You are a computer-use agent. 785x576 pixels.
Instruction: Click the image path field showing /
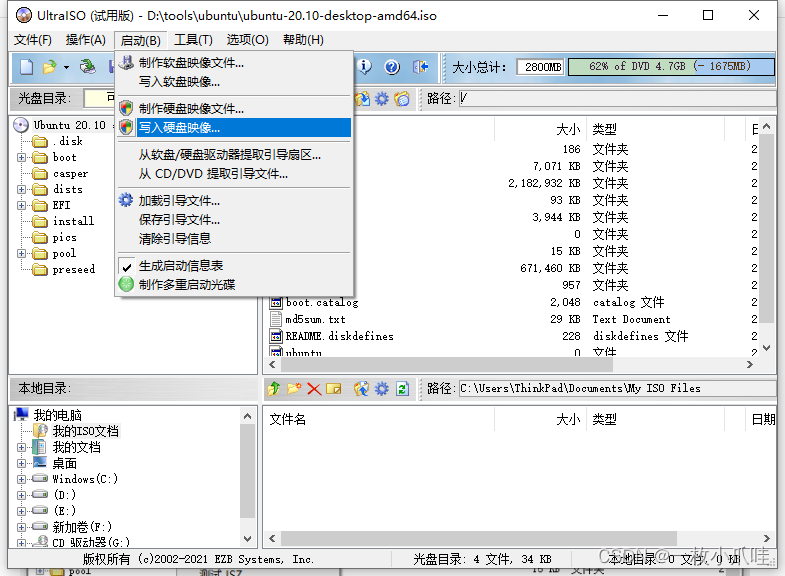(617, 99)
